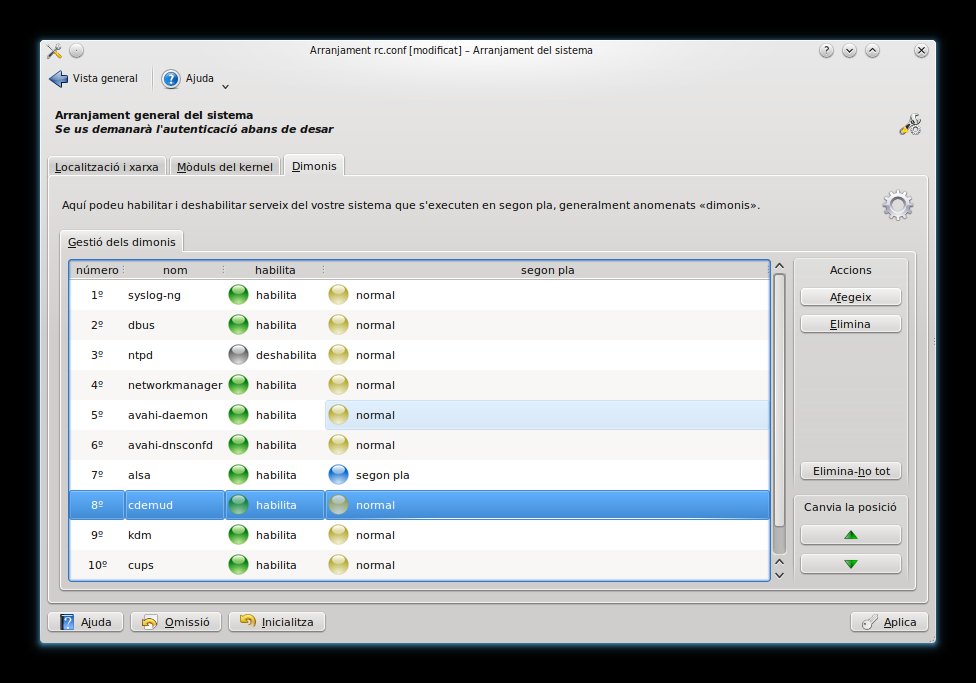Screen dimensions: 976x683
Task: Toggle the green habilita status of dbus
Action: click(238, 324)
